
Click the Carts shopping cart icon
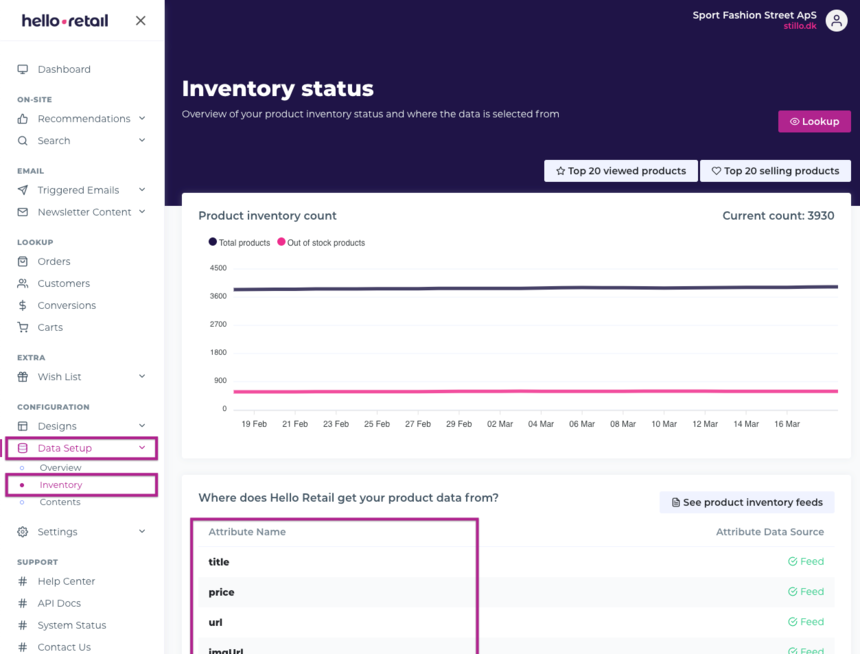pyautogui.click(x=23, y=328)
